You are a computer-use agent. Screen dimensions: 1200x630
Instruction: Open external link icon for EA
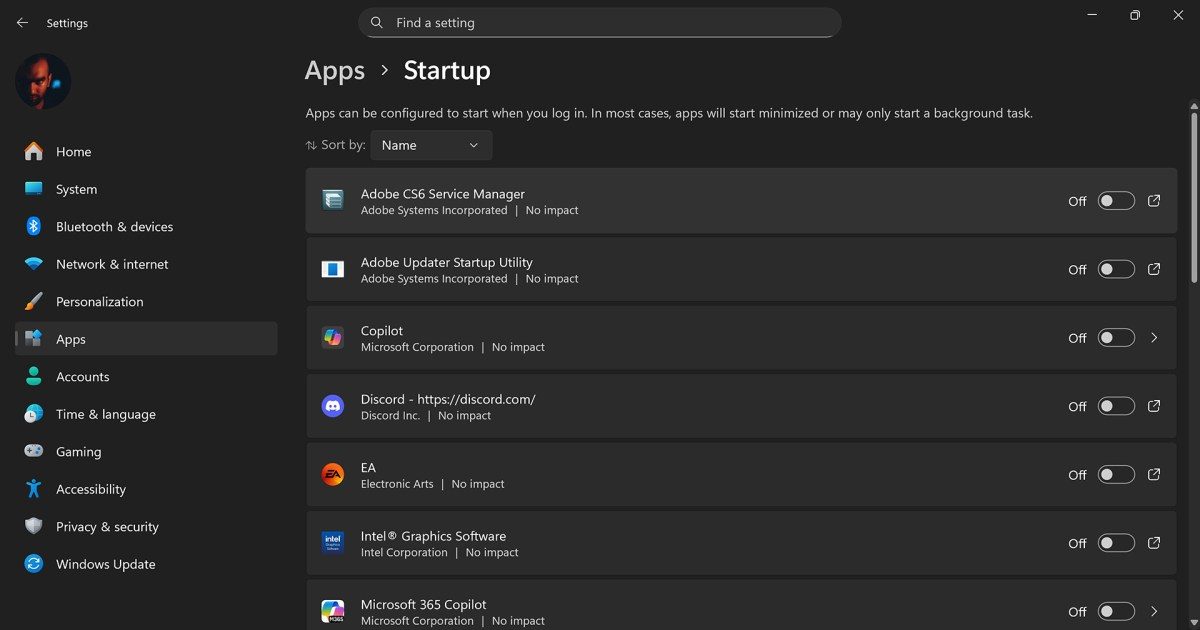[1154, 475]
